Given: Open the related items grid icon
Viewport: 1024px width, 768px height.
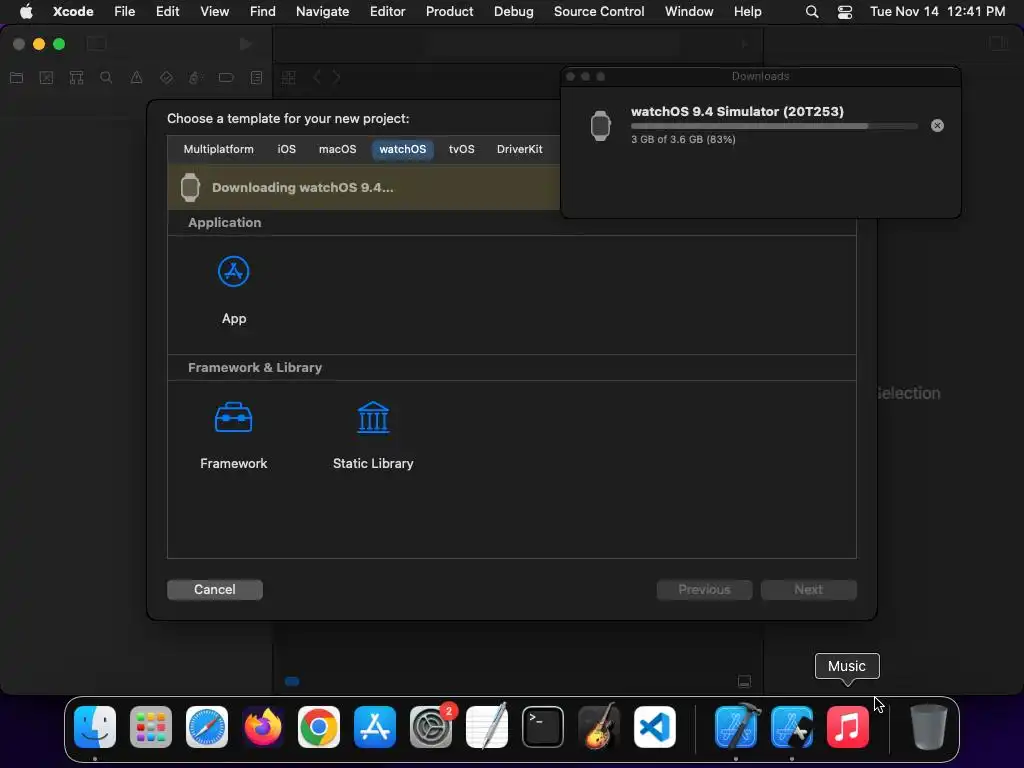Looking at the screenshot, I should (289, 78).
